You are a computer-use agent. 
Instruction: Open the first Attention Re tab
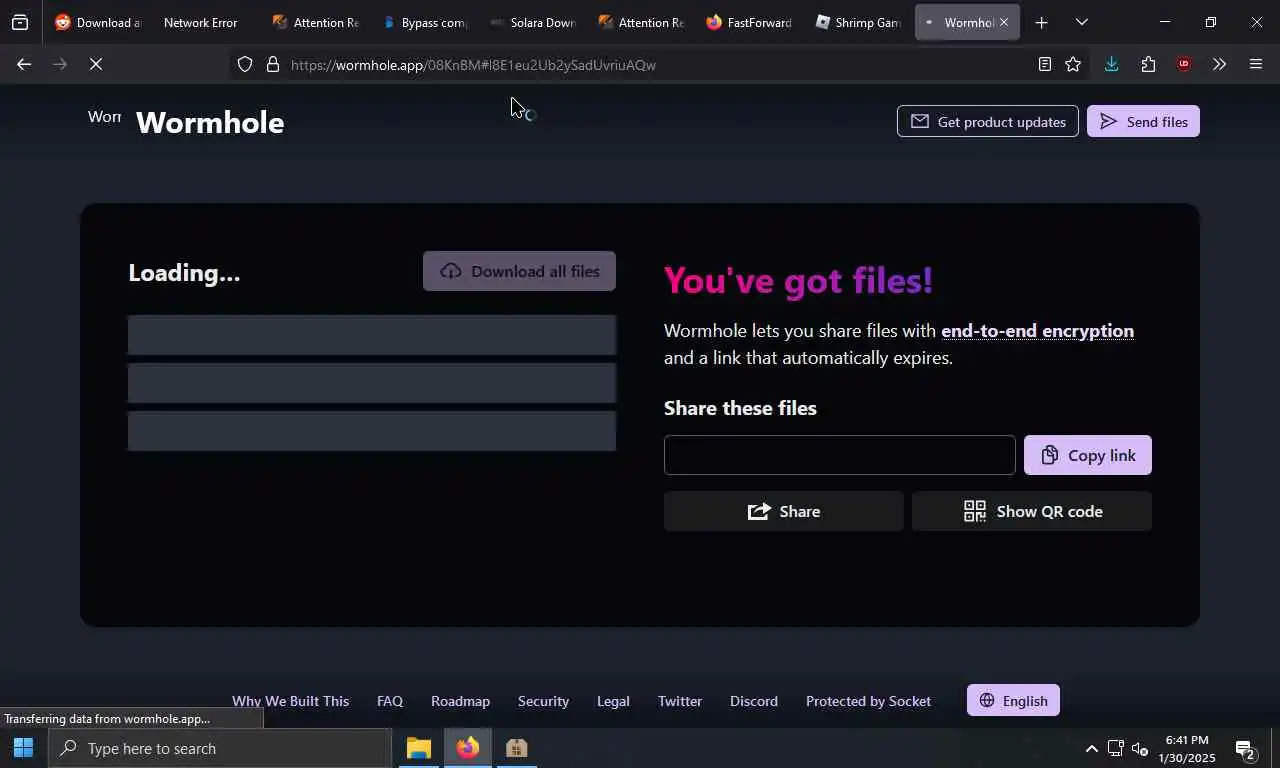[x=315, y=22]
